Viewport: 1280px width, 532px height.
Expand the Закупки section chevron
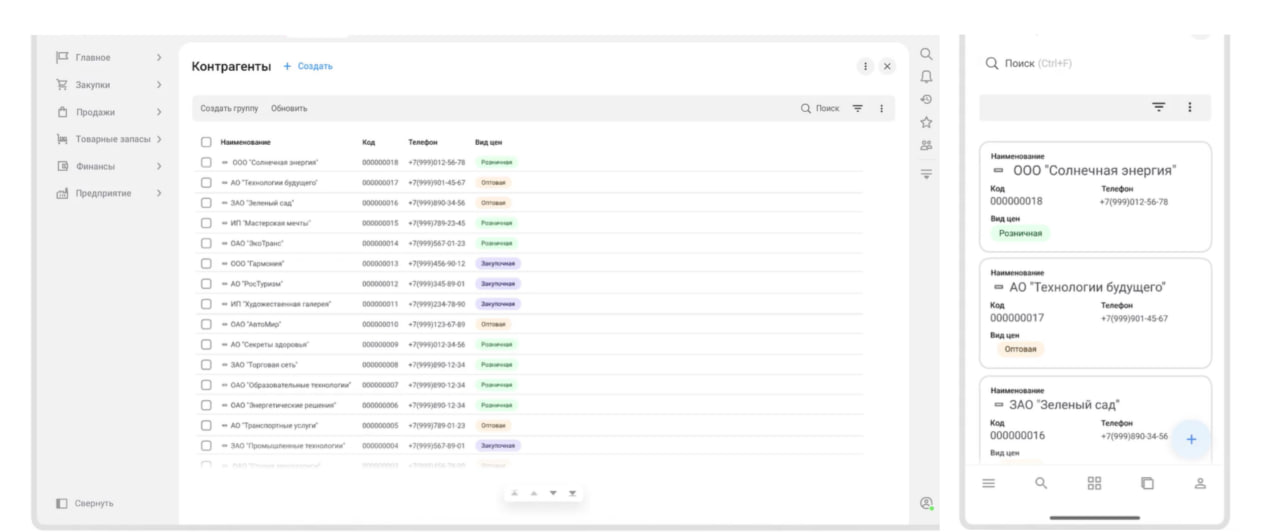[x=158, y=85]
